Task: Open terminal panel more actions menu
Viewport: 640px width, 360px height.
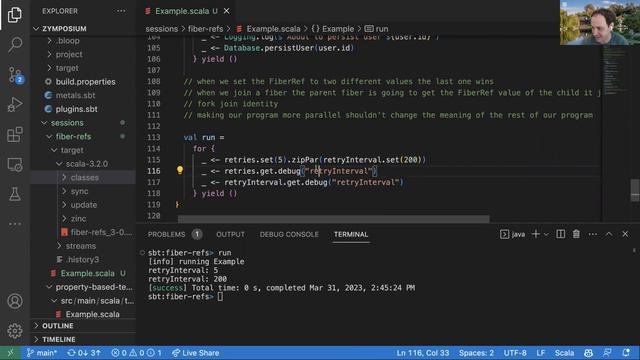Action: (x=593, y=234)
